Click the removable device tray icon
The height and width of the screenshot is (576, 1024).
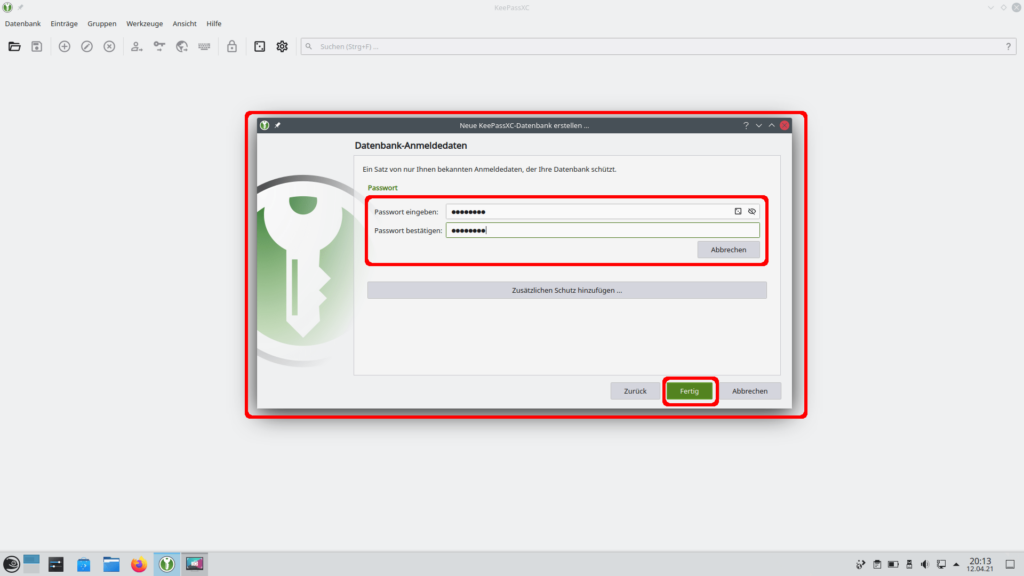tap(909, 564)
